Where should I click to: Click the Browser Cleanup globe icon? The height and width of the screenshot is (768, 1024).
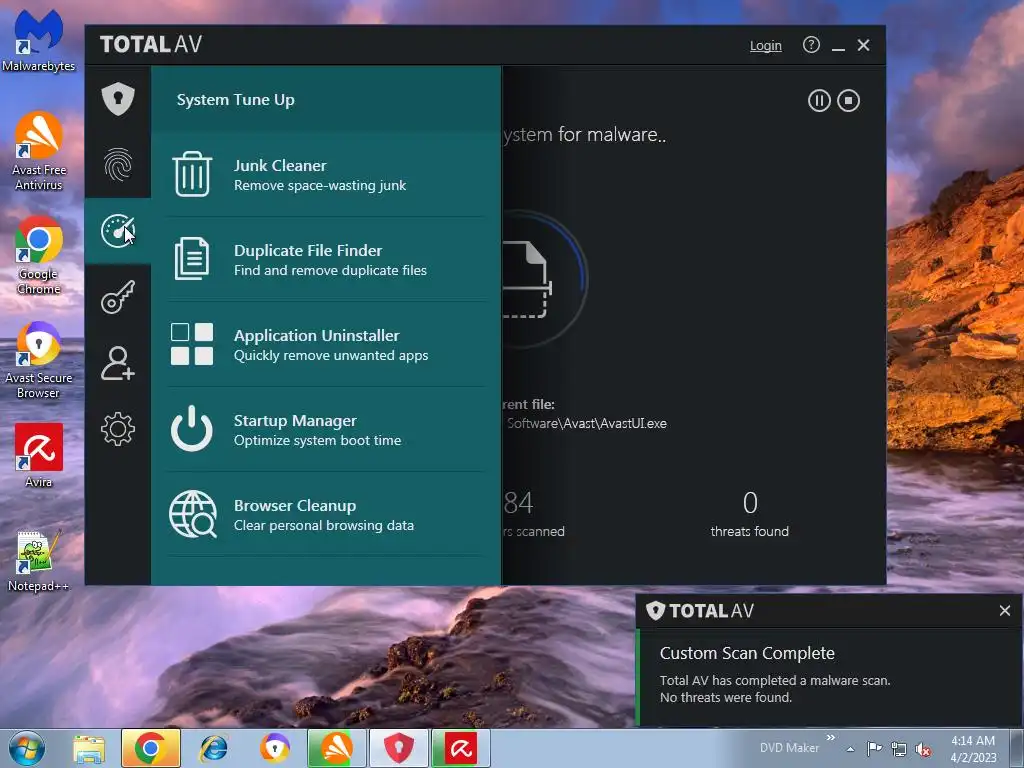193,514
